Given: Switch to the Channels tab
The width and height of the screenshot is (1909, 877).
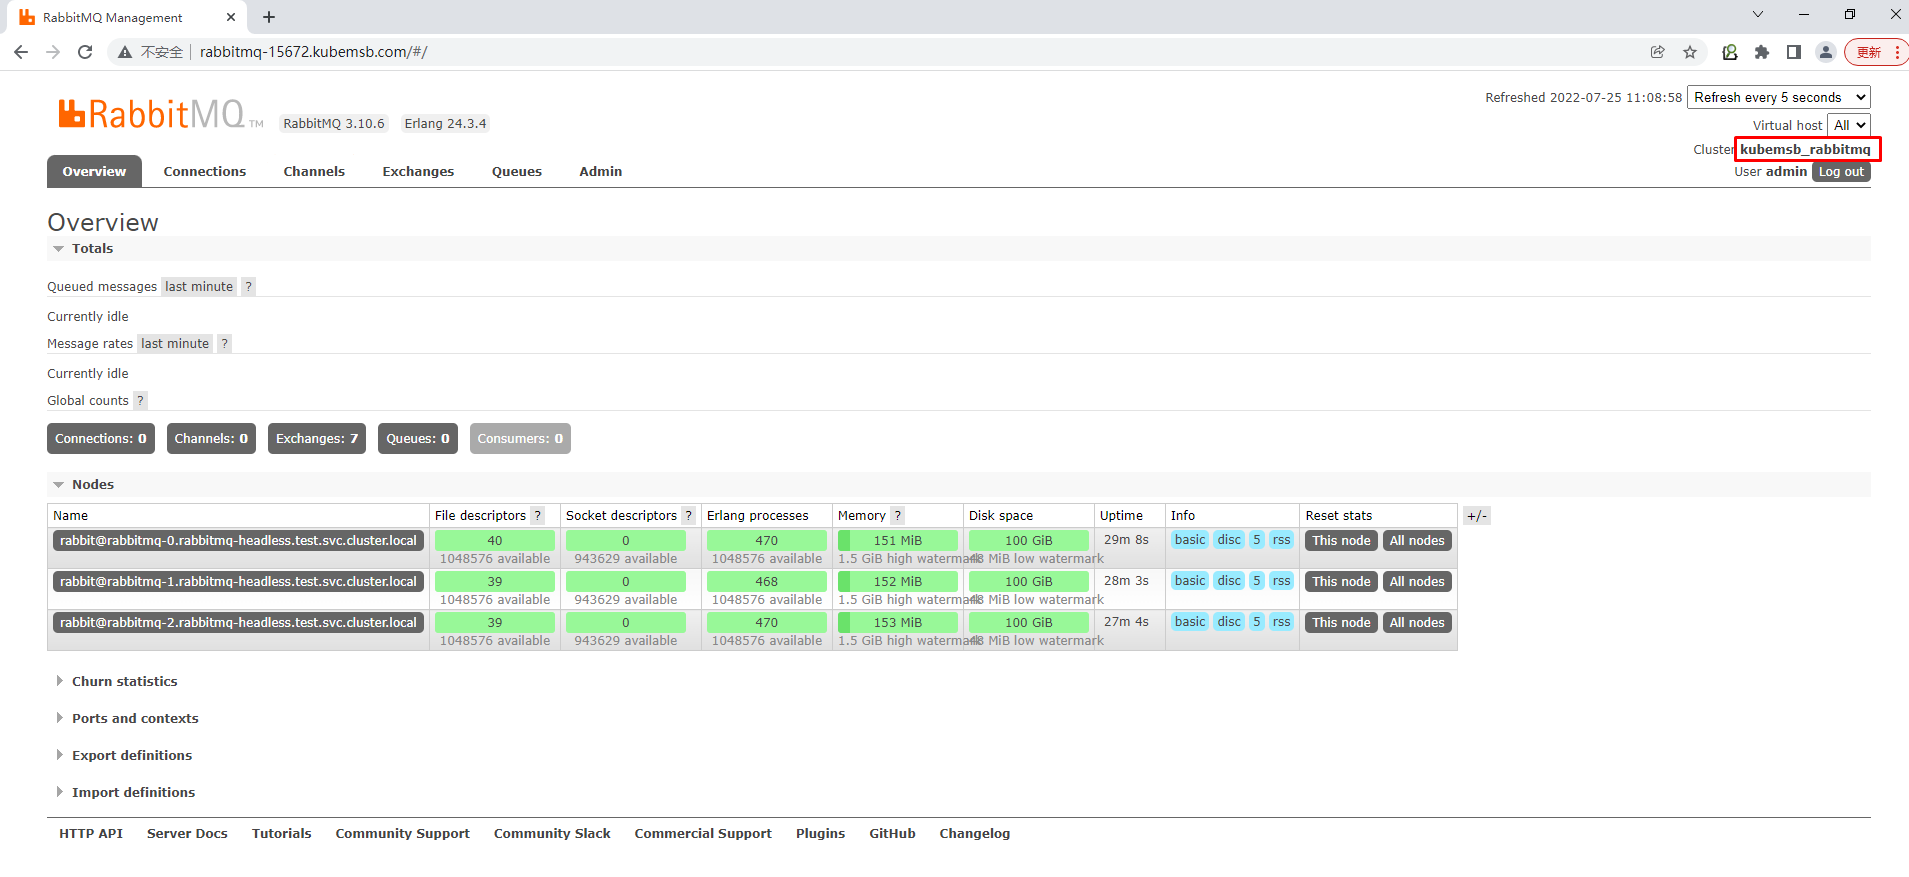Looking at the screenshot, I should tap(314, 172).
